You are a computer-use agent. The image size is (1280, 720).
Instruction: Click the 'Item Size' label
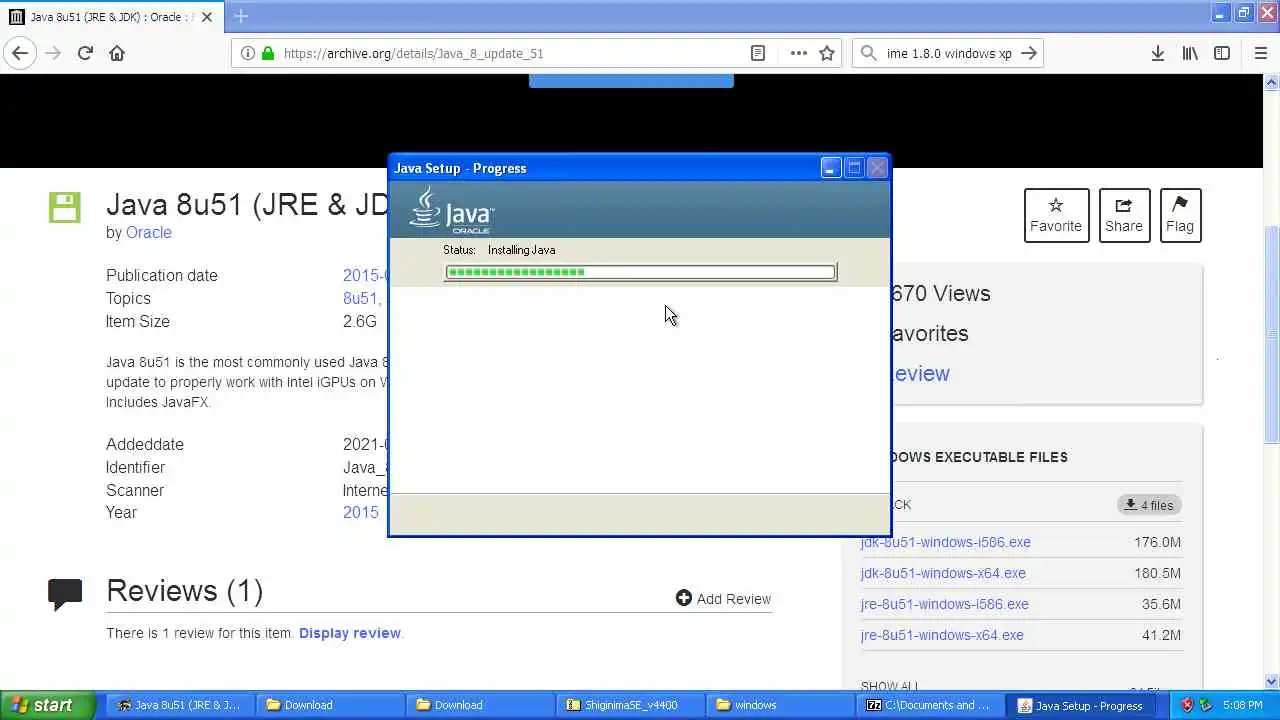pyautogui.click(x=138, y=321)
